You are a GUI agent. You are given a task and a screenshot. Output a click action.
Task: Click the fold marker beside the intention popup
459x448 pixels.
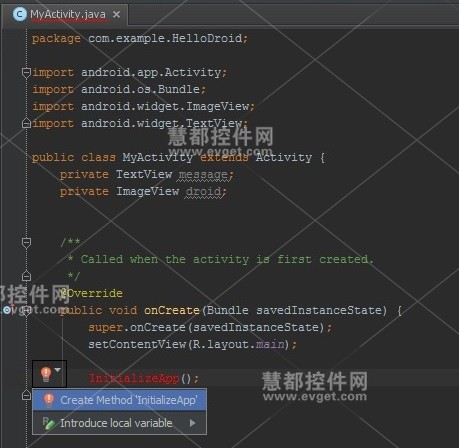[x=26, y=396]
